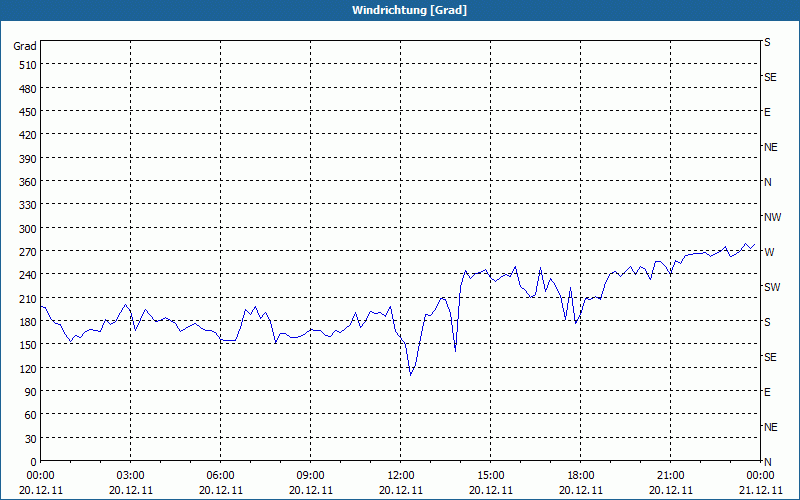
Task: Click 20.12.11 date under 06:00
Action: [x=220, y=490]
